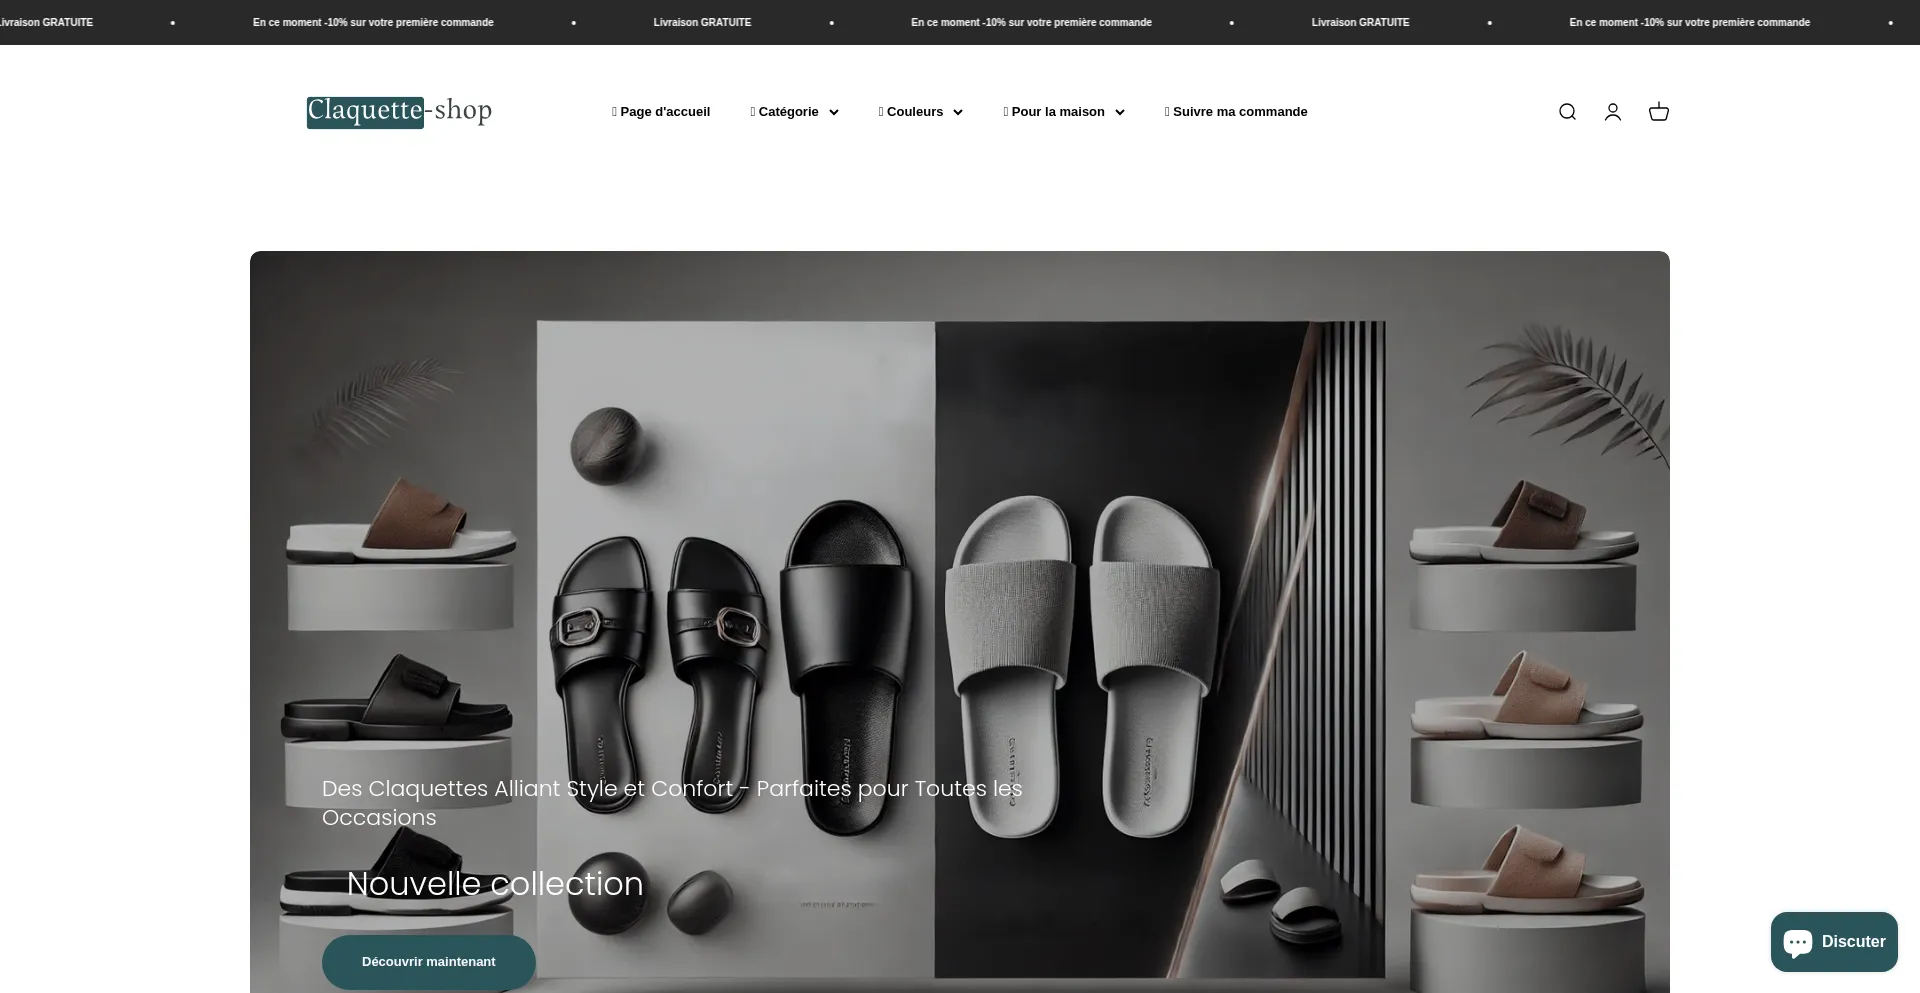This screenshot has width=1920, height=993.
Task: Expand the Catégorie dropdown menu
Action: [794, 112]
